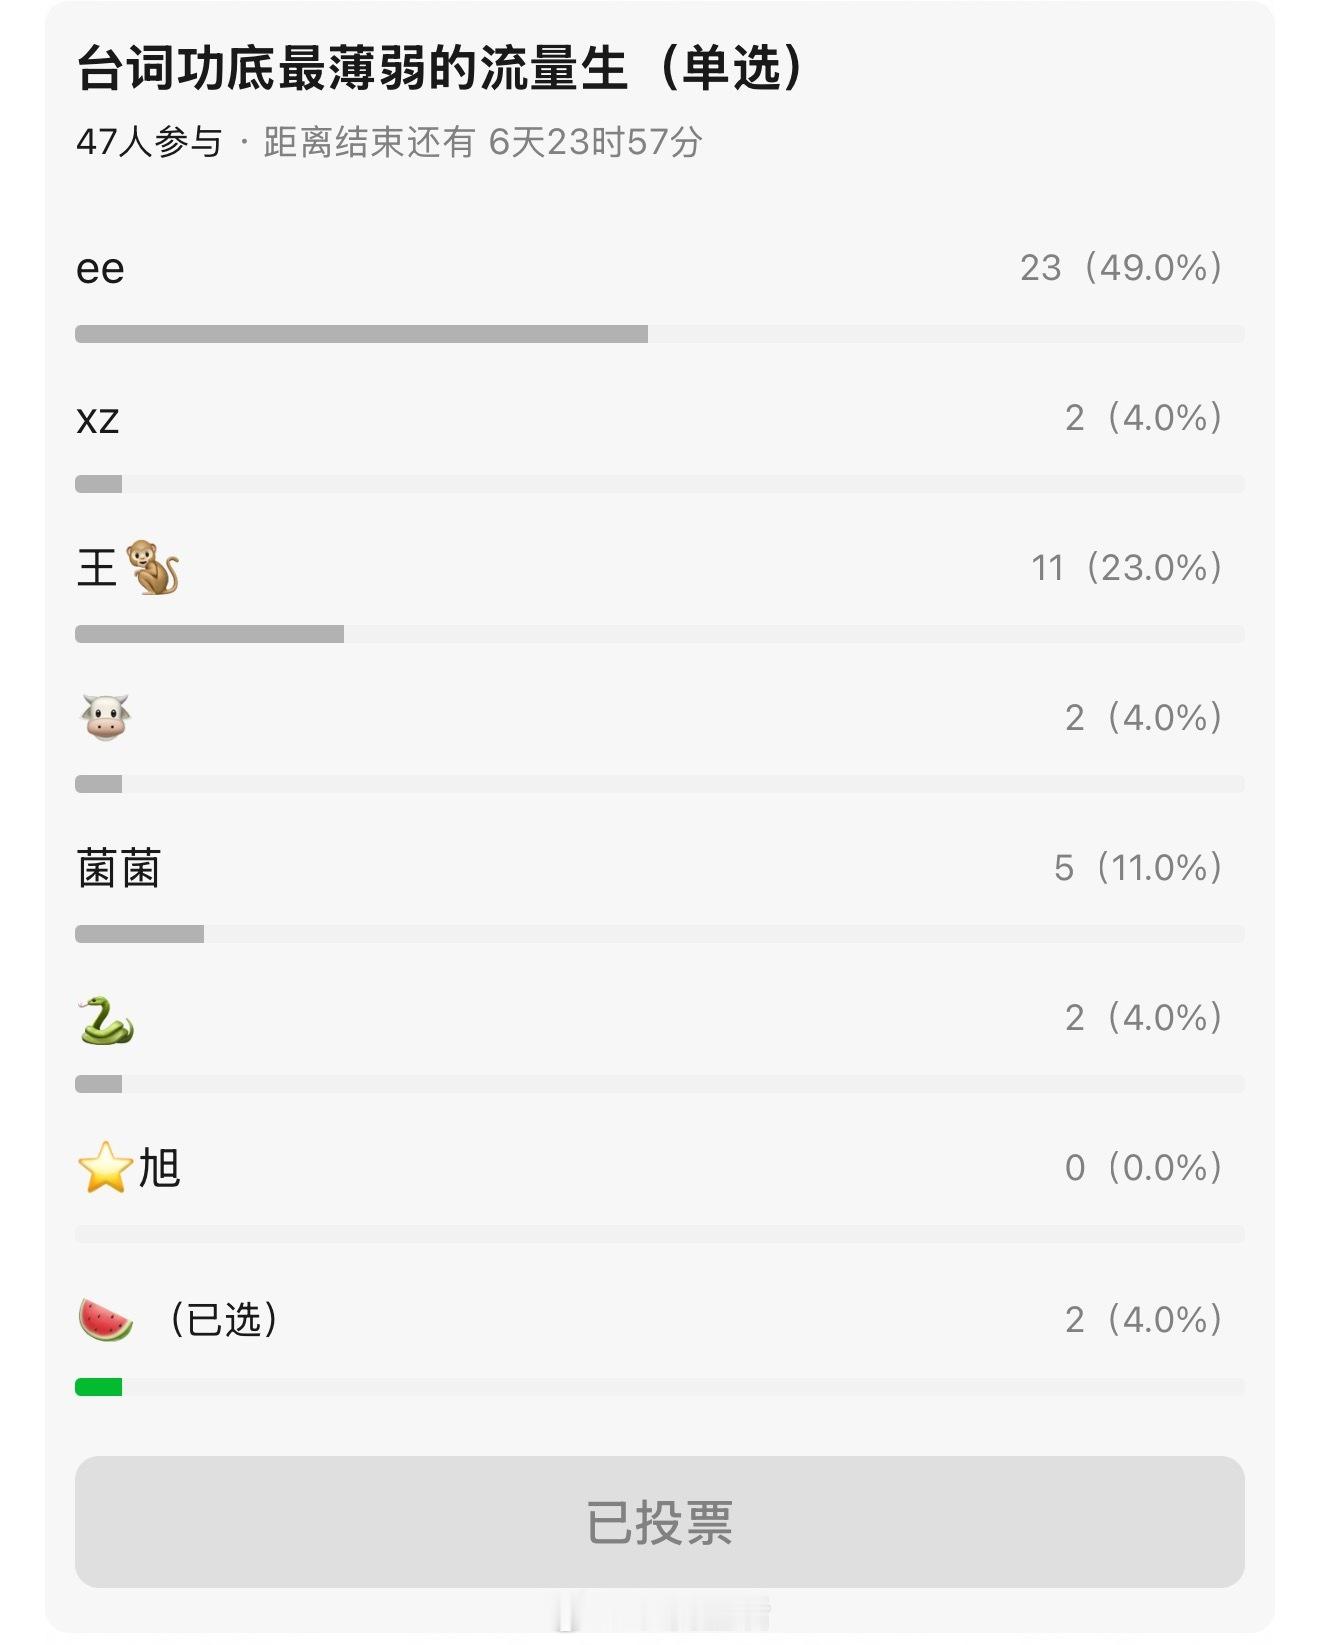Click the 5 (11.0%) vote count

(x=1138, y=868)
